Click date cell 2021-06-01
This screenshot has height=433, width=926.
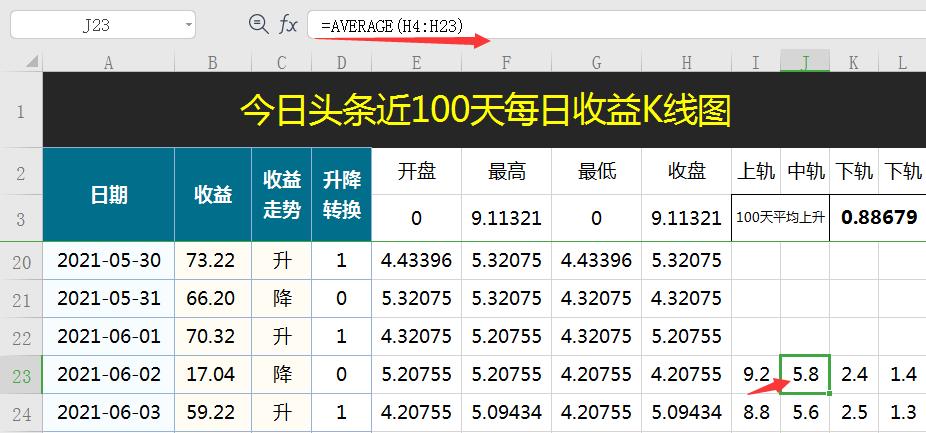point(109,337)
